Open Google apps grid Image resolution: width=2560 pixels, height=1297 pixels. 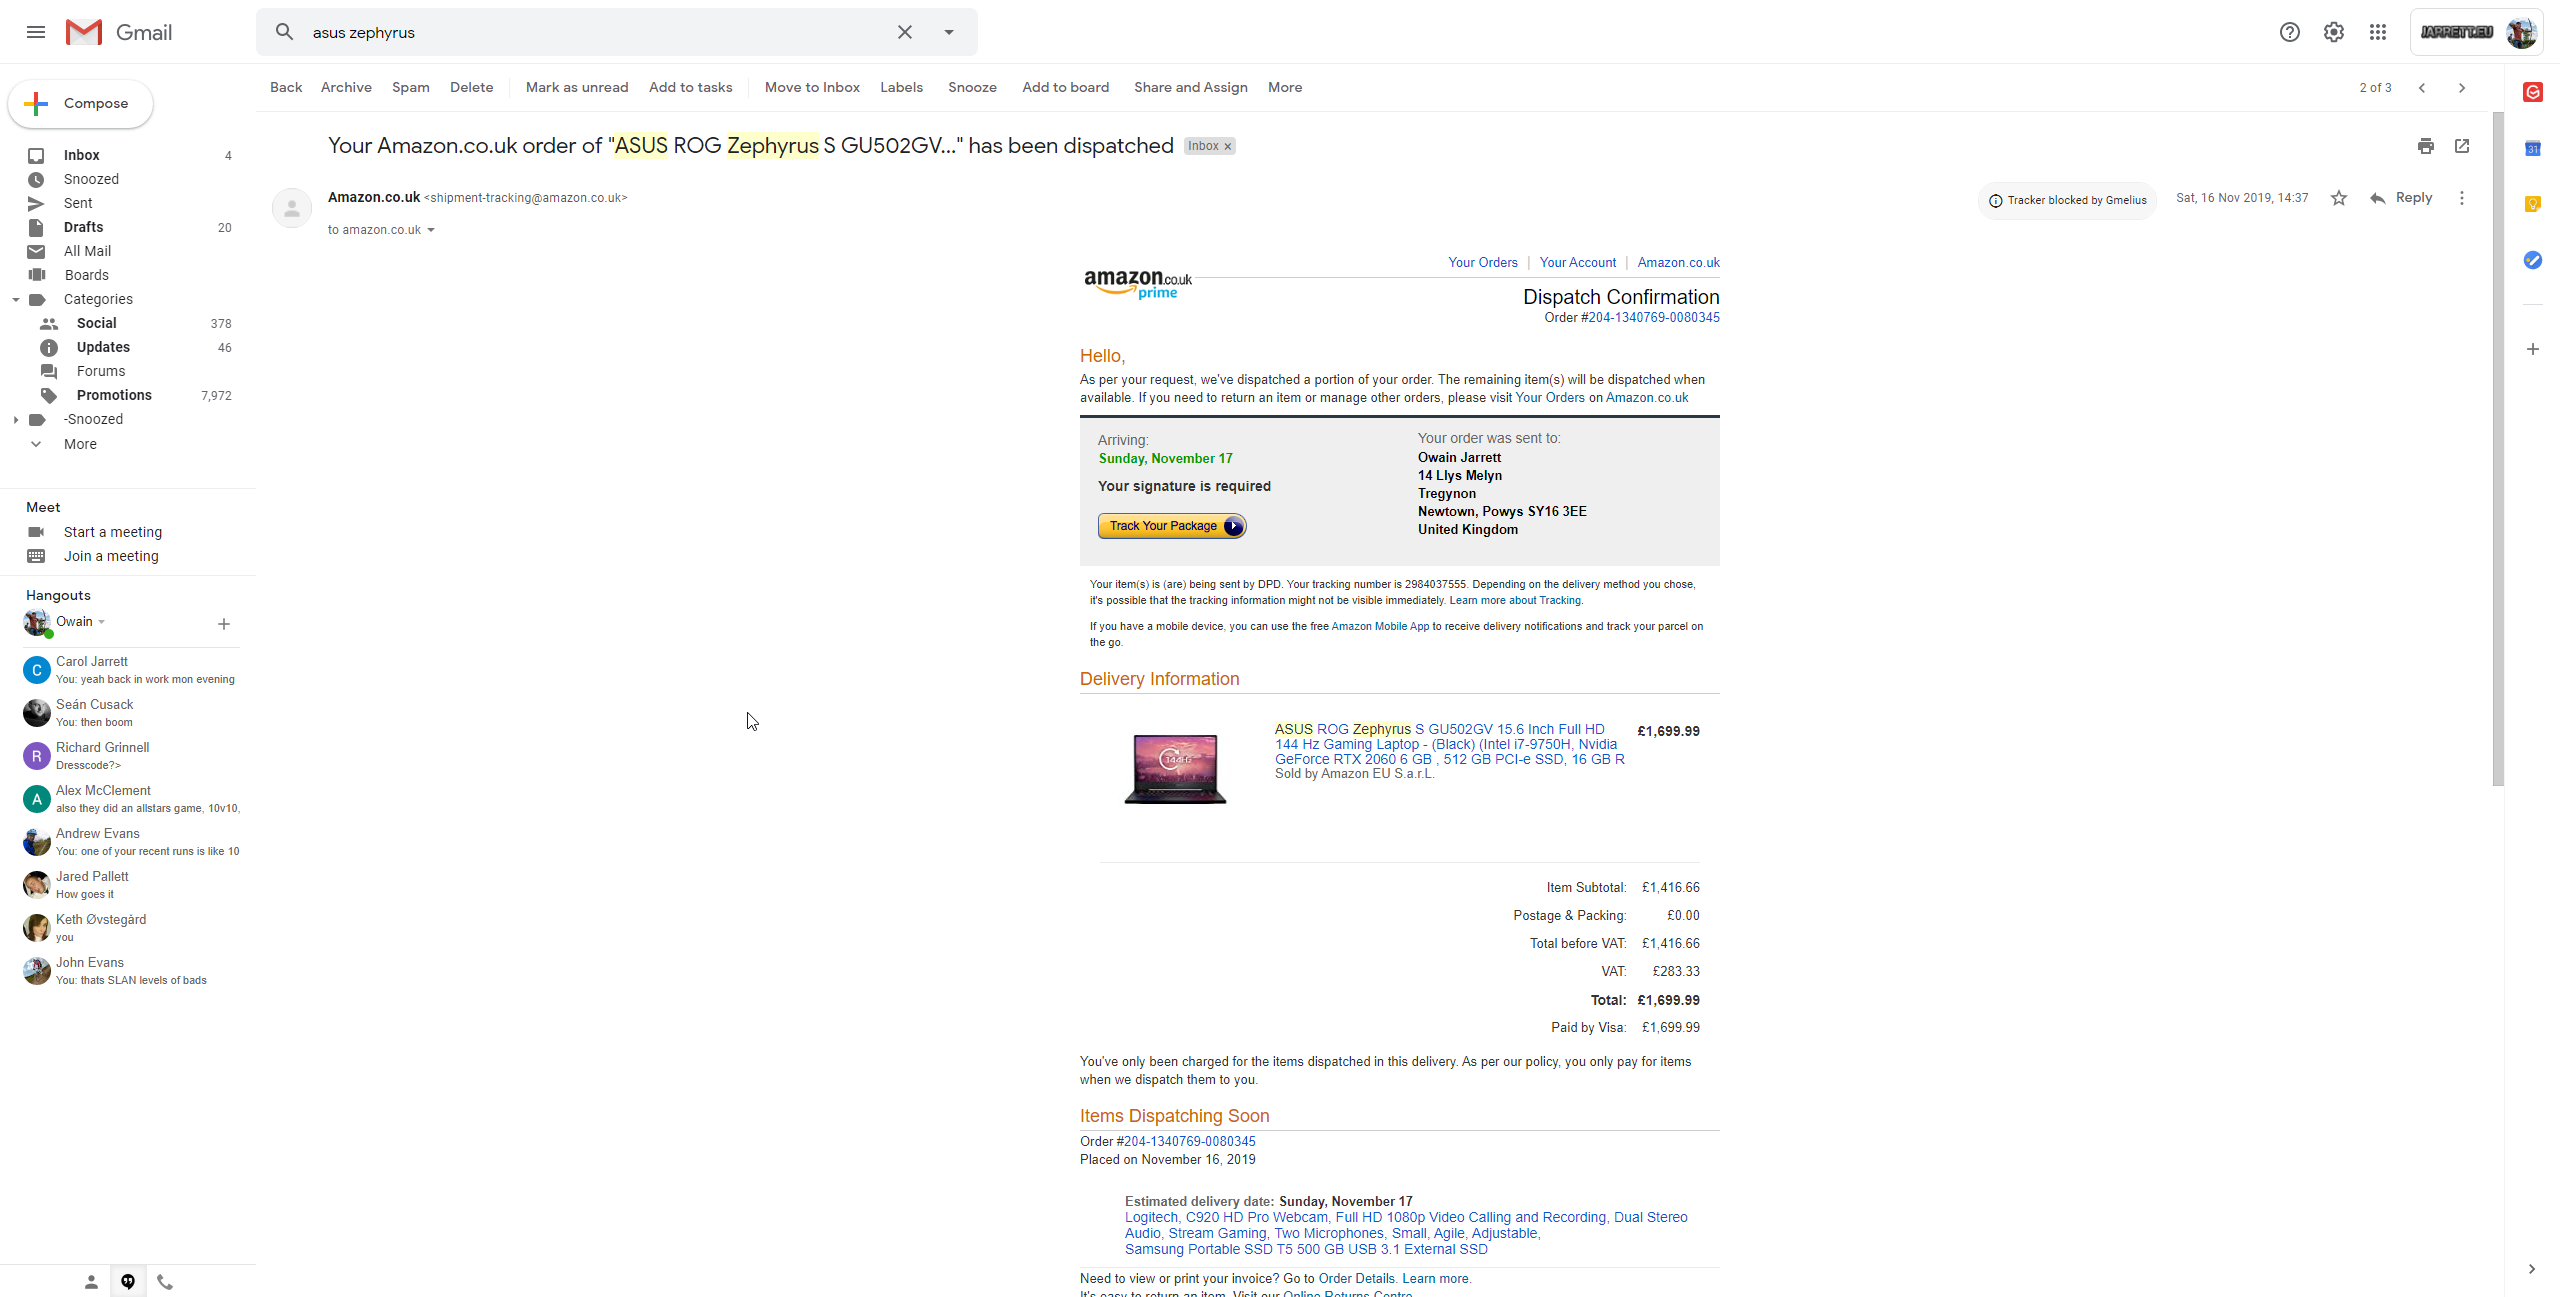[2378, 32]
